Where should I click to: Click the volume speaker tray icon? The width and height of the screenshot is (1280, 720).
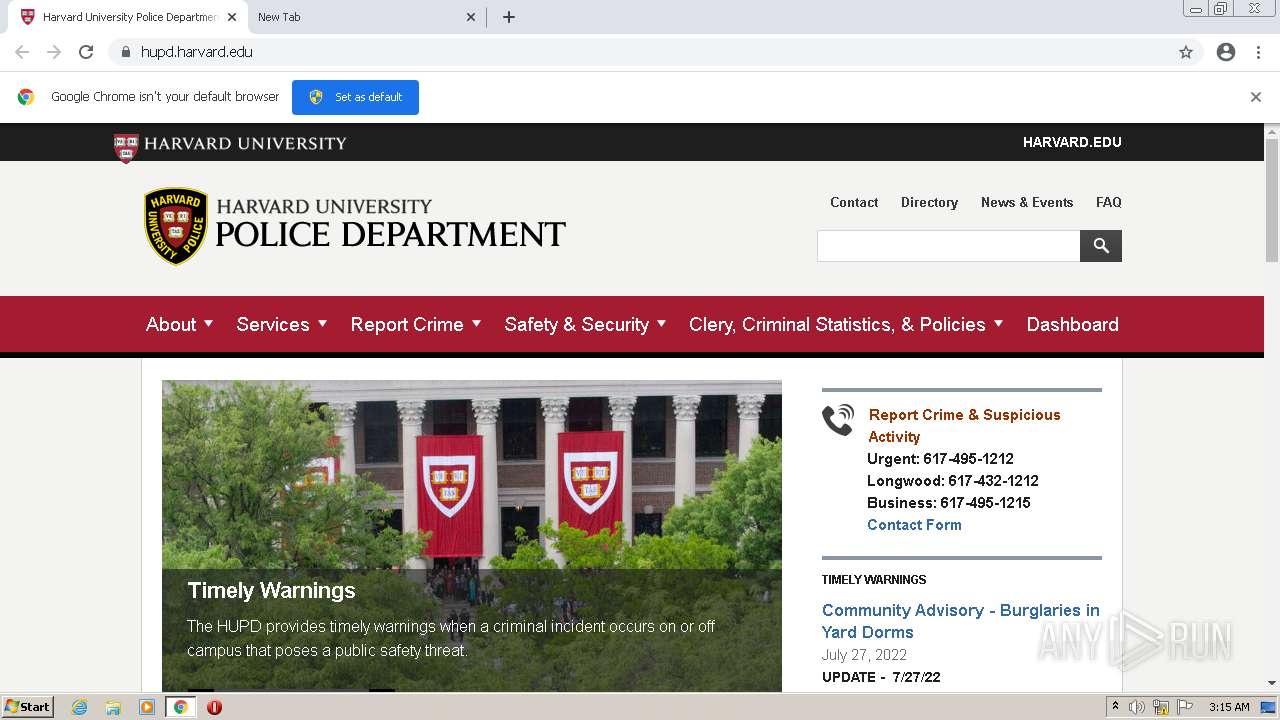pos(1137,707)
